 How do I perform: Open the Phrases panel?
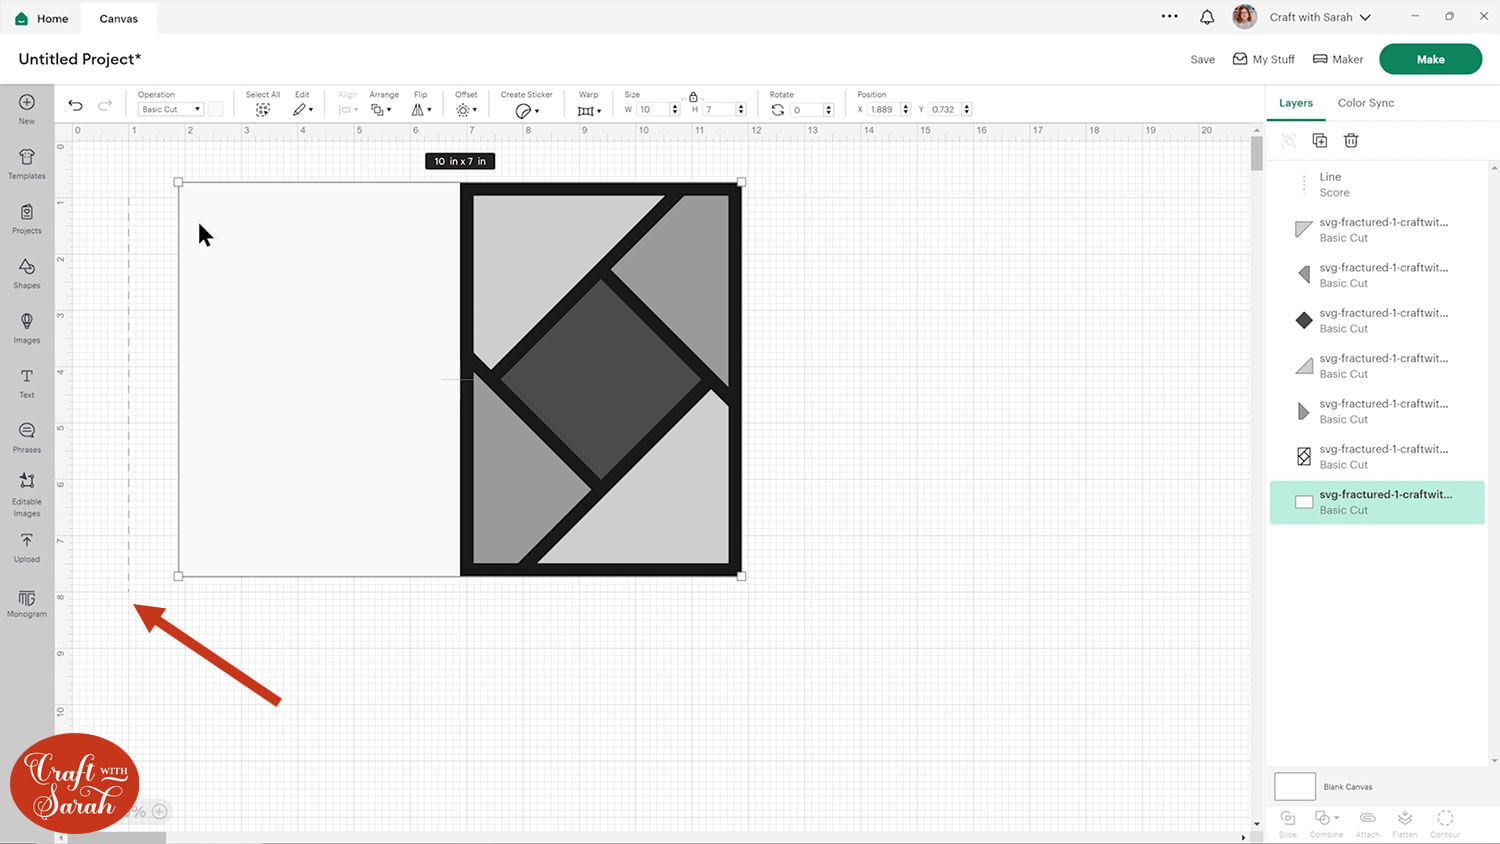27,438
